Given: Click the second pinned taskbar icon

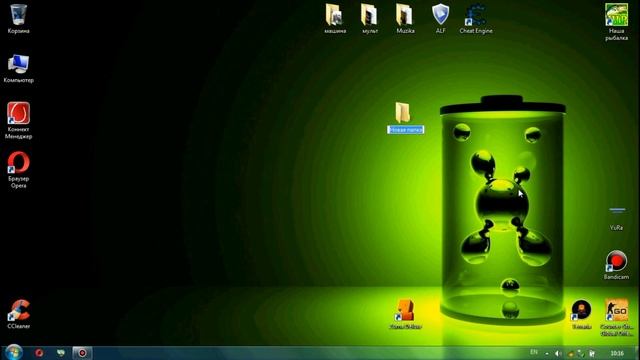Looking at the screenshot, I should (61, 353).
